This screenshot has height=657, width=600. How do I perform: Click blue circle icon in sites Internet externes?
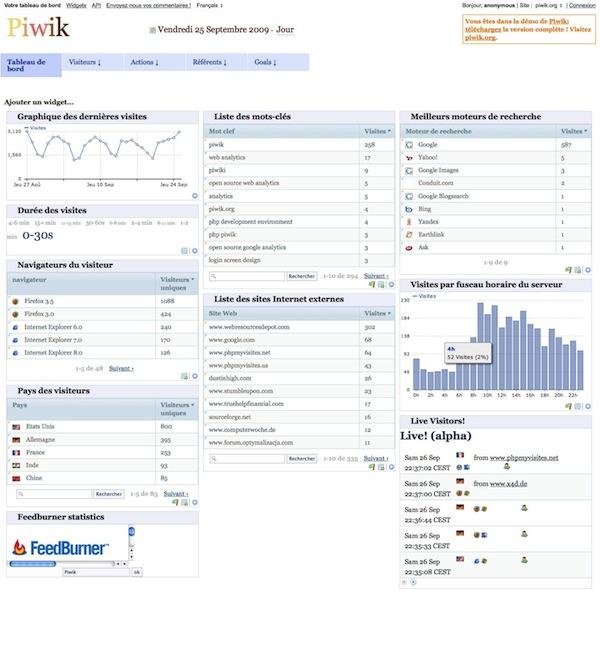point(391,467)
